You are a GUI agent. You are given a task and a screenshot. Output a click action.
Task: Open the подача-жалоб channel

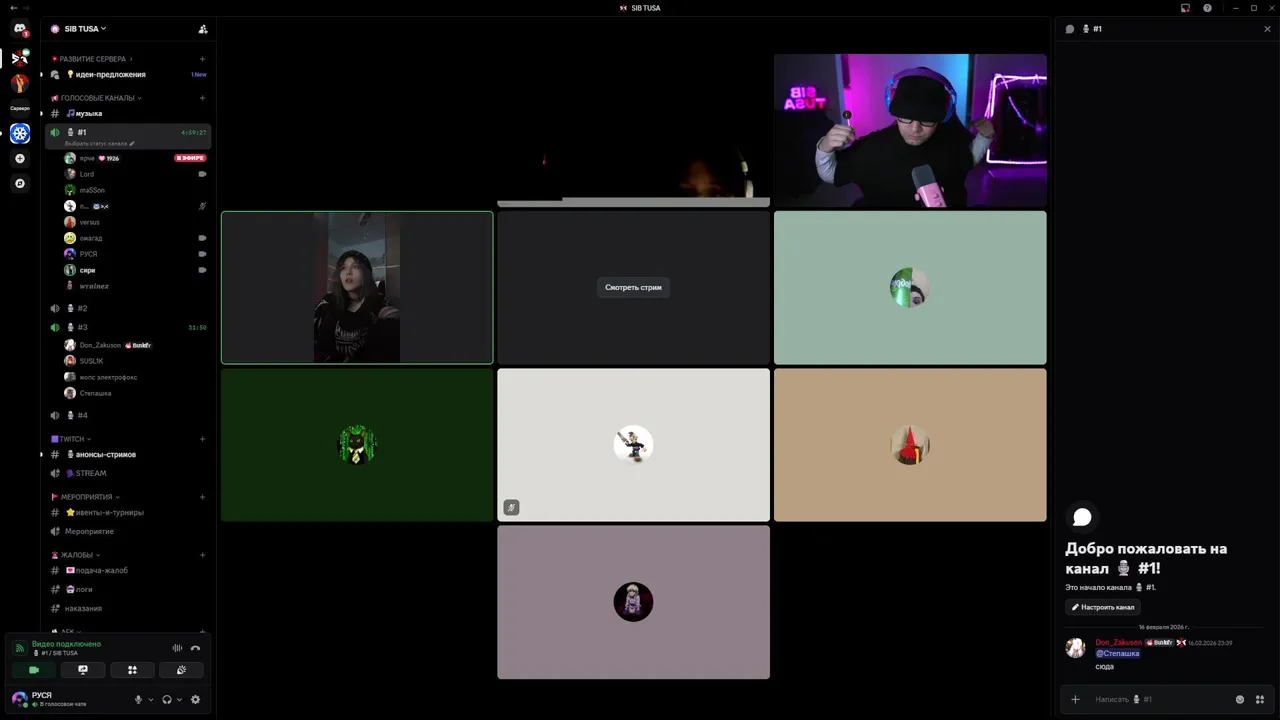coord(128,570)
